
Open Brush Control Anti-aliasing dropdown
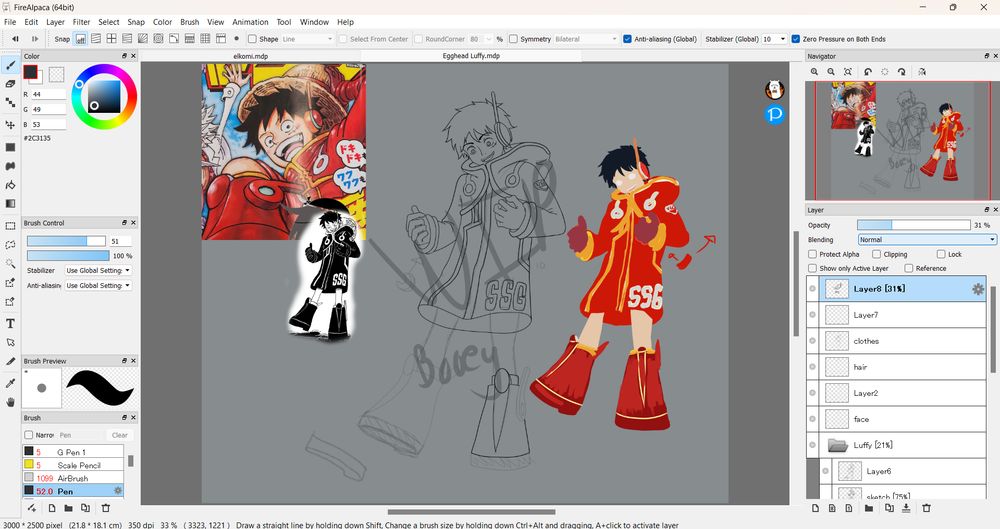pyautogui.click(x=98, y=286)
